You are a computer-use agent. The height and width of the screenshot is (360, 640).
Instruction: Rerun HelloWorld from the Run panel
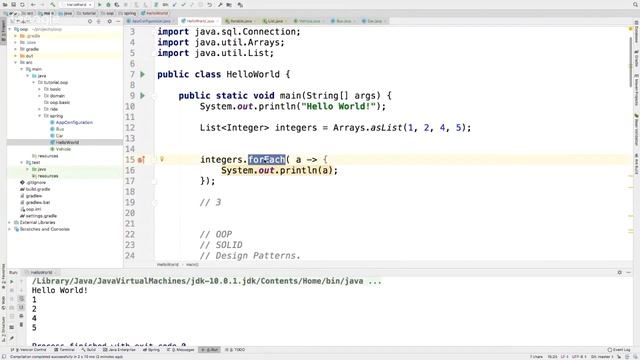[x=11, y=282]
